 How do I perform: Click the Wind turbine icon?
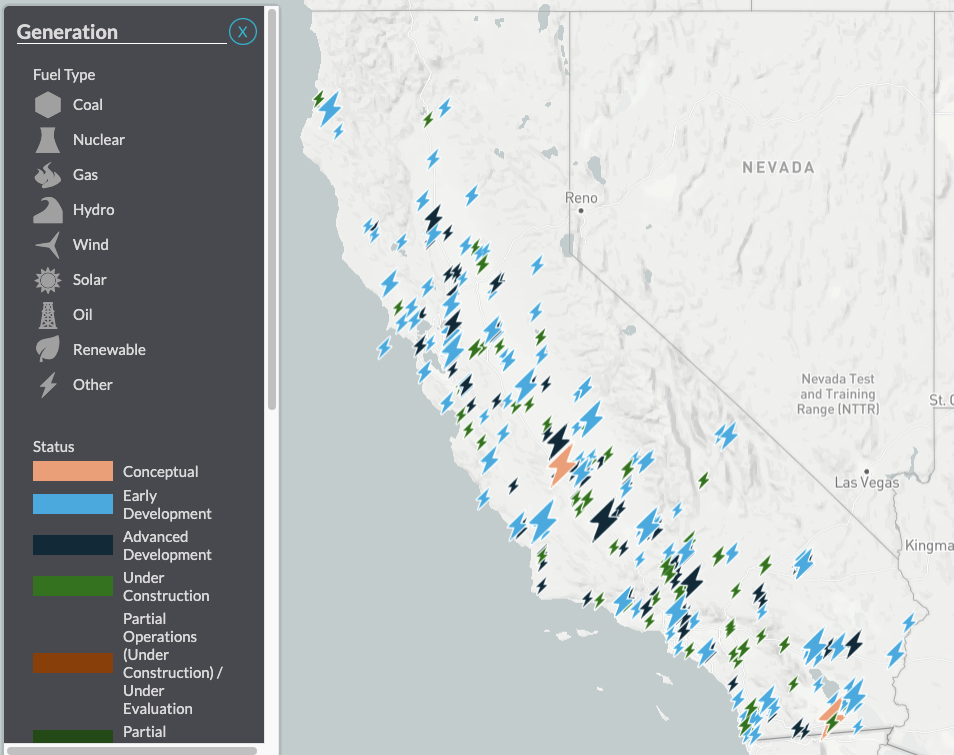48,244
